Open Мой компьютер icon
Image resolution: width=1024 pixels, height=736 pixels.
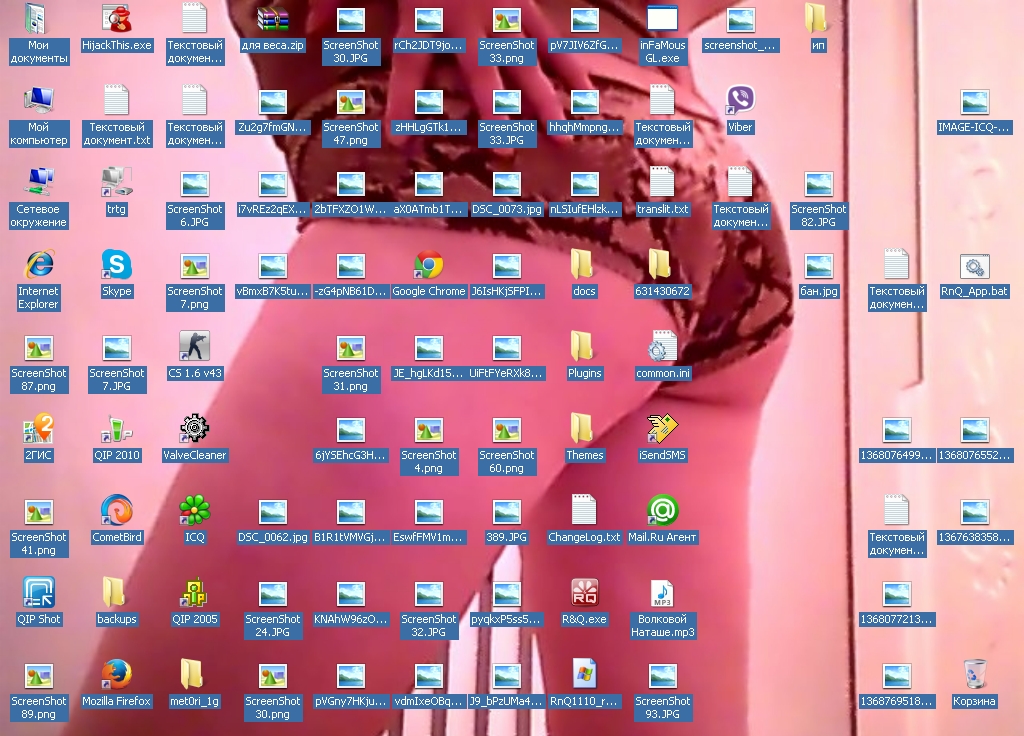[39, 101]
